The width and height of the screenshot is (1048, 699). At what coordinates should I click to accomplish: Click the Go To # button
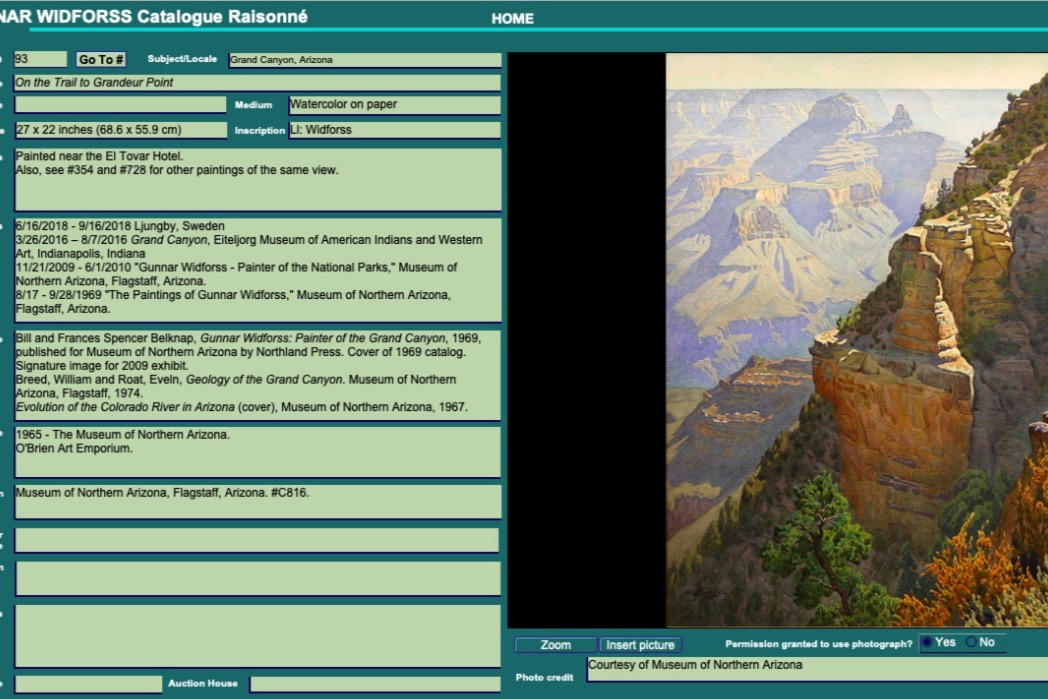pos(101,59)
